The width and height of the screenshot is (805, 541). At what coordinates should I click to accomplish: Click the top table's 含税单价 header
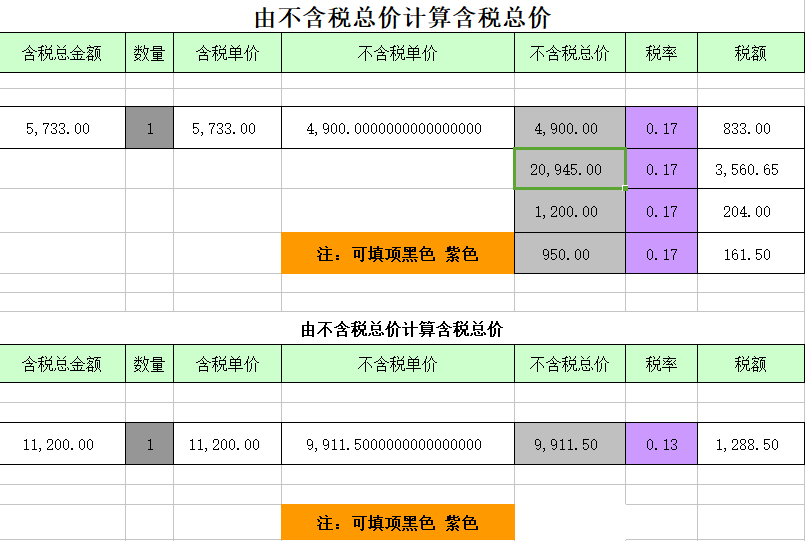227,53
